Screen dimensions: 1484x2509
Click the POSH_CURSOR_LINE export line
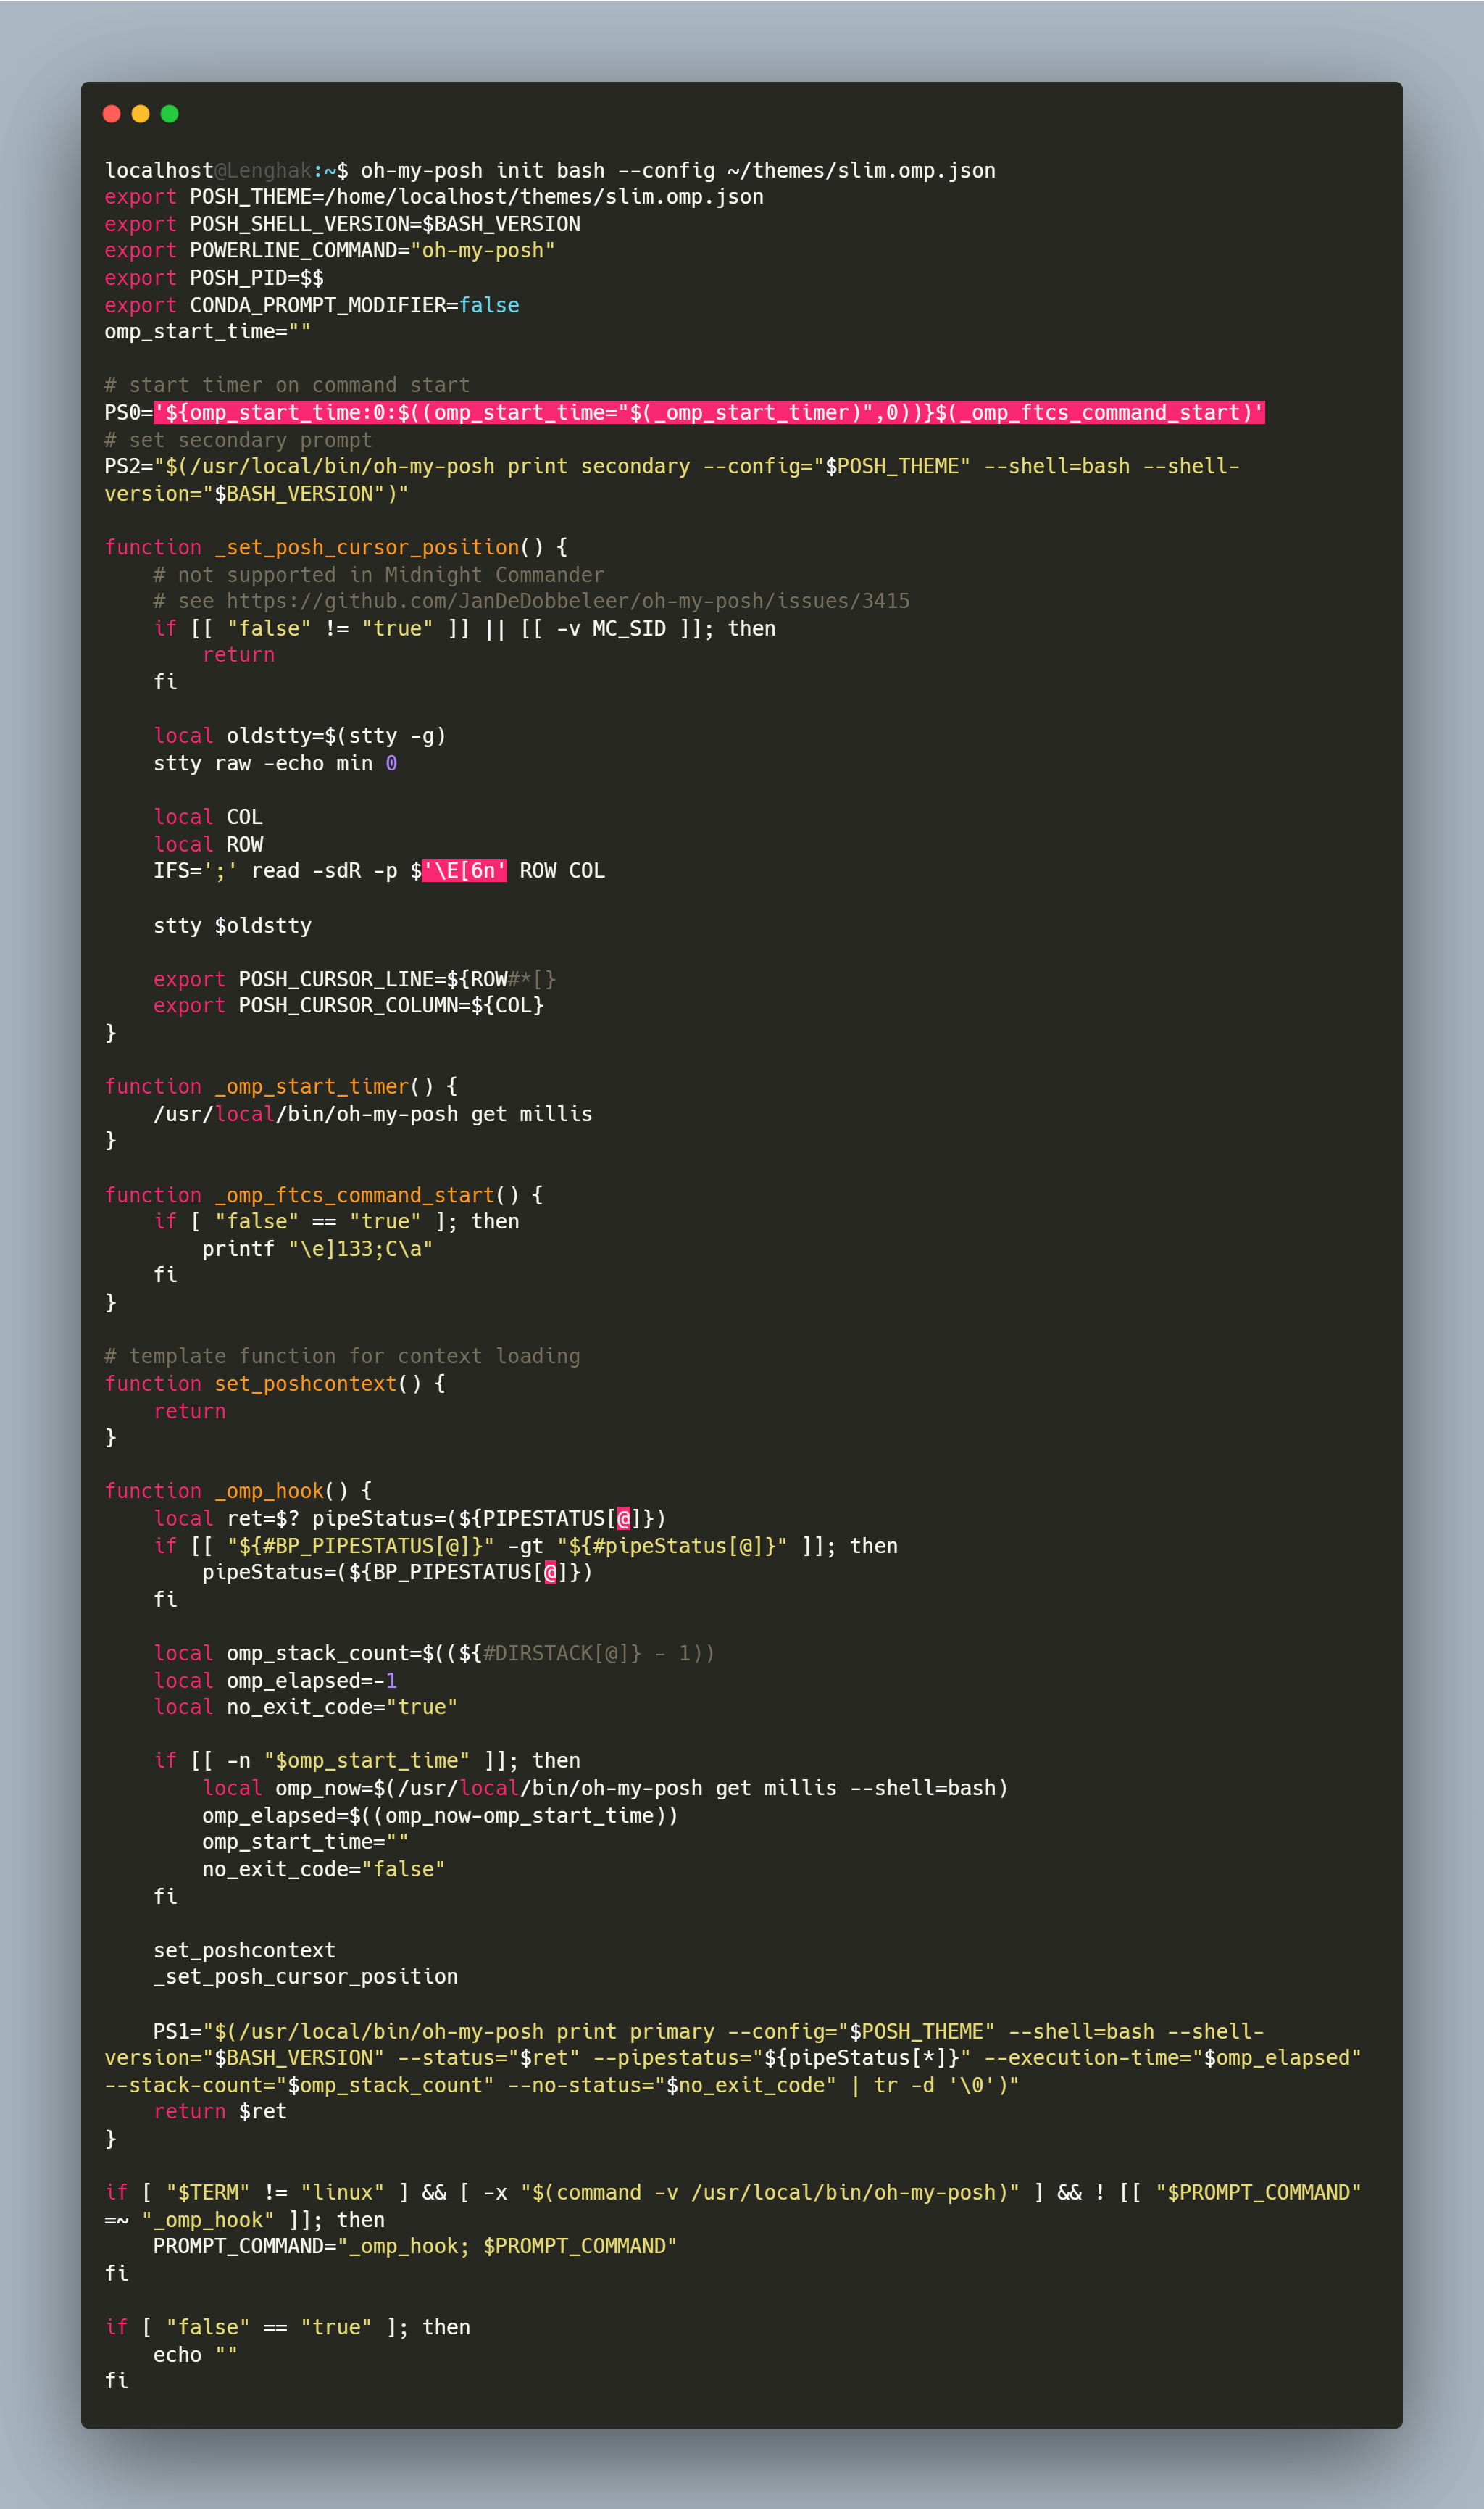pyautogui.click(x=350, y=978)
